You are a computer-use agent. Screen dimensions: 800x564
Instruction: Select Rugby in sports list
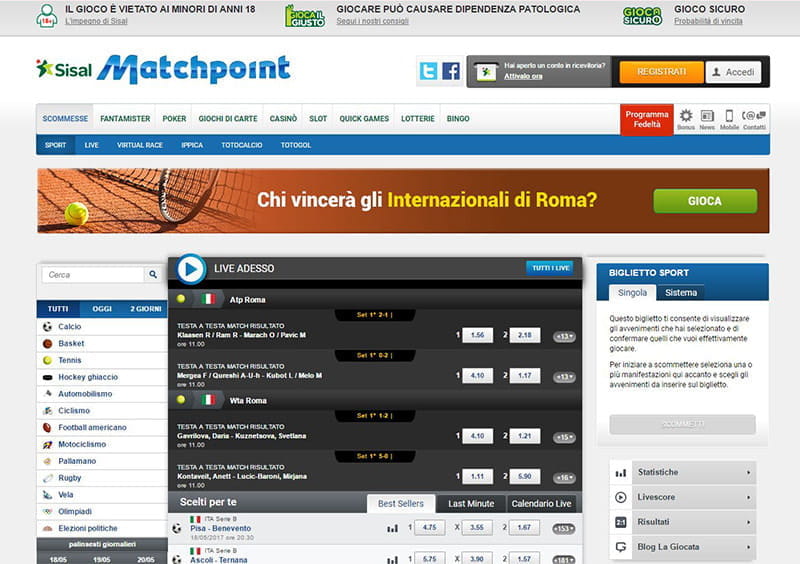102,478
